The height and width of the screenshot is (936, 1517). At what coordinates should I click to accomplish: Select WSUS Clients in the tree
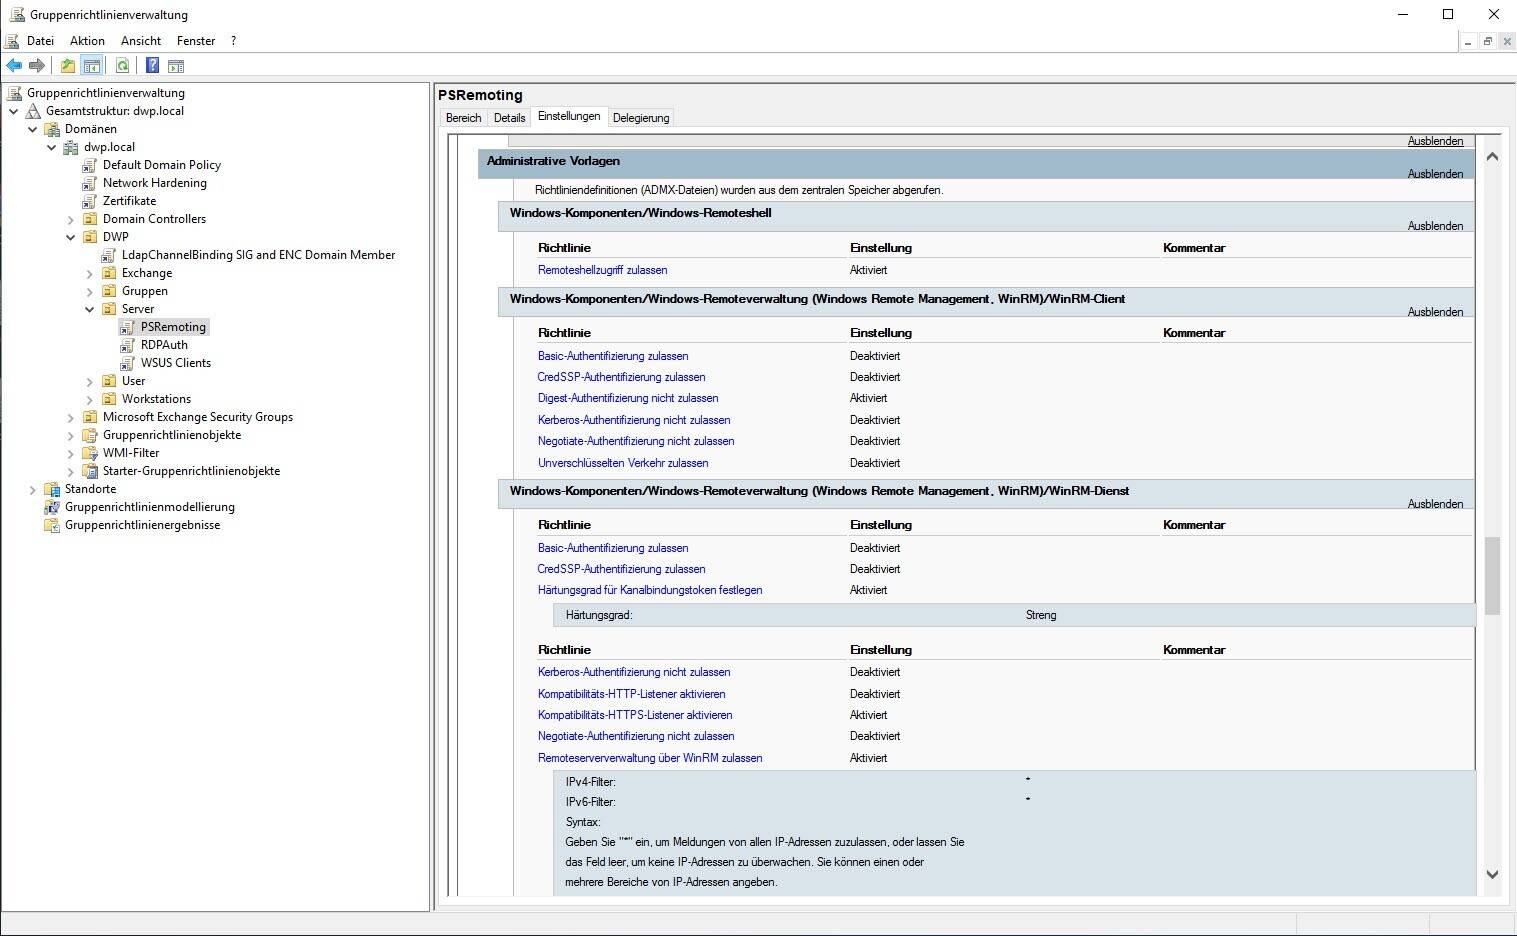(x=175, y=363)
